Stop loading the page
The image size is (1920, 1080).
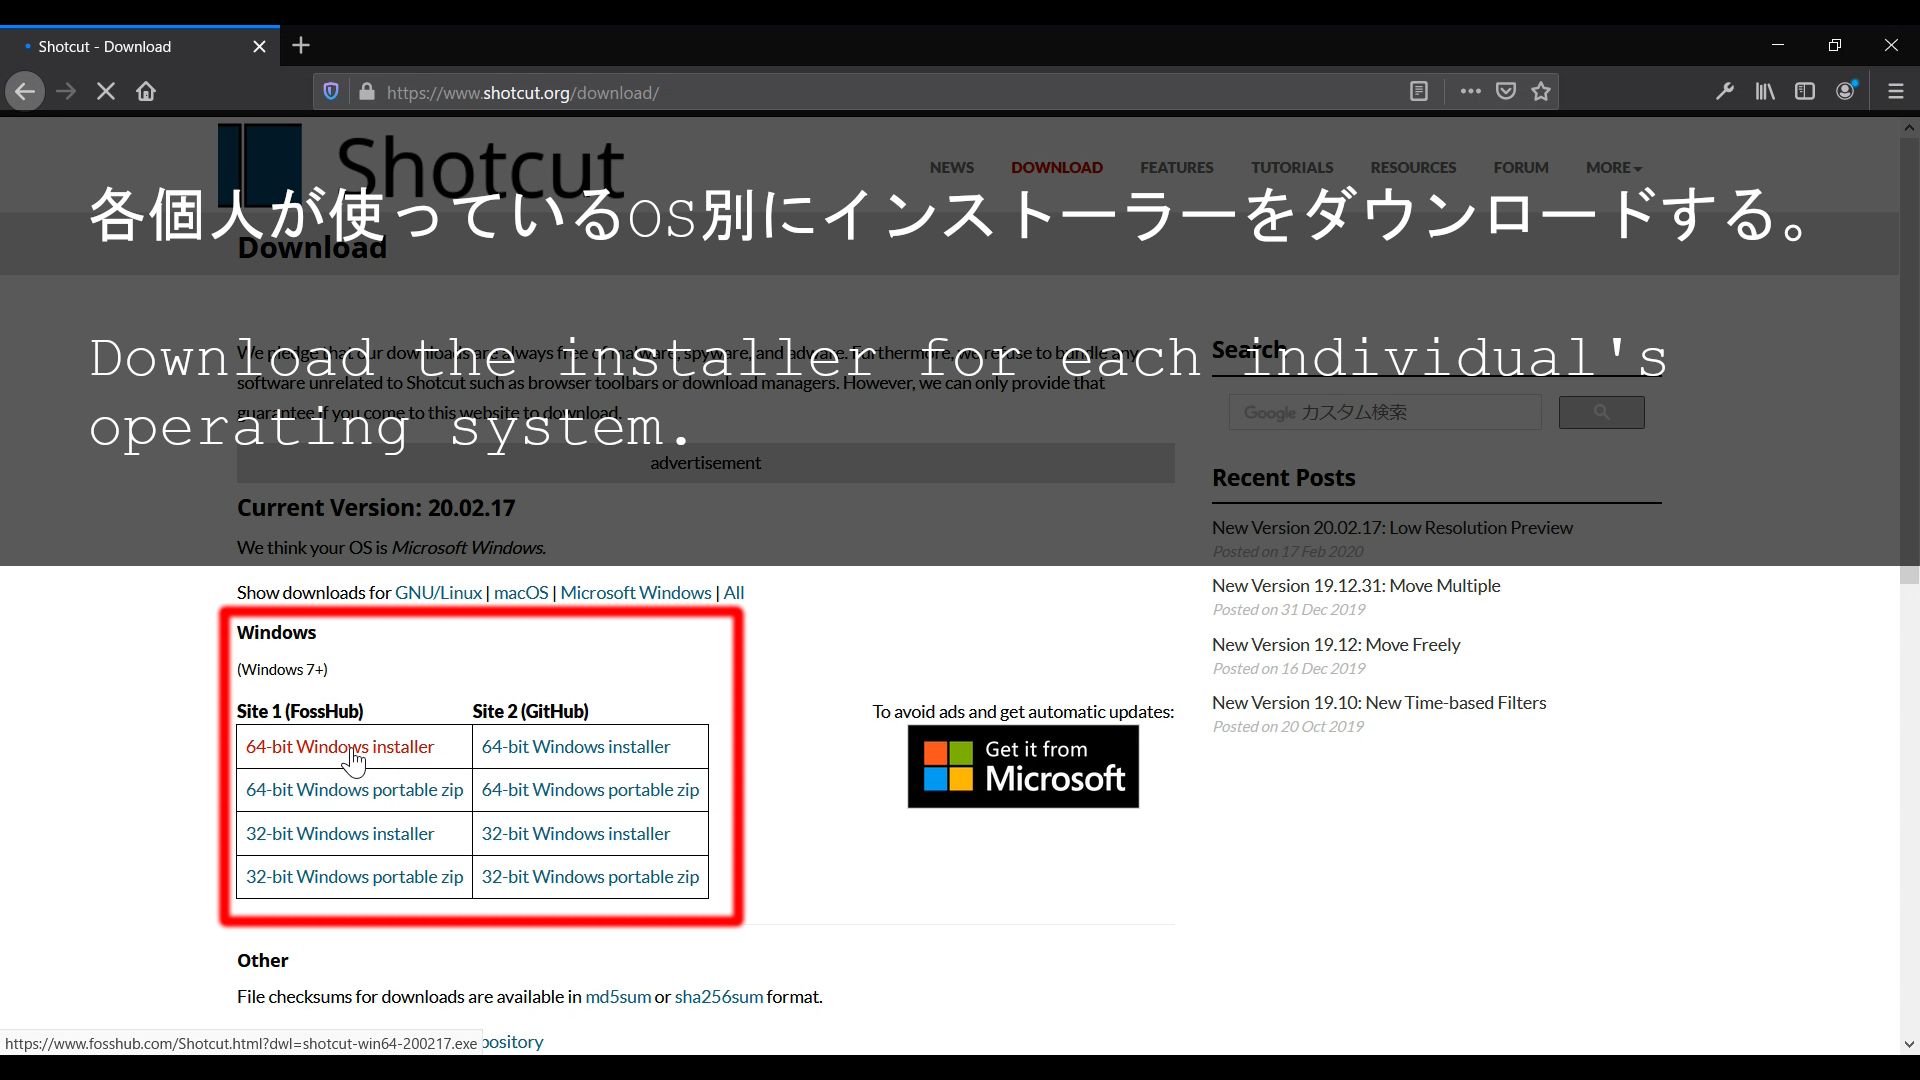click(x=106, y=92)
